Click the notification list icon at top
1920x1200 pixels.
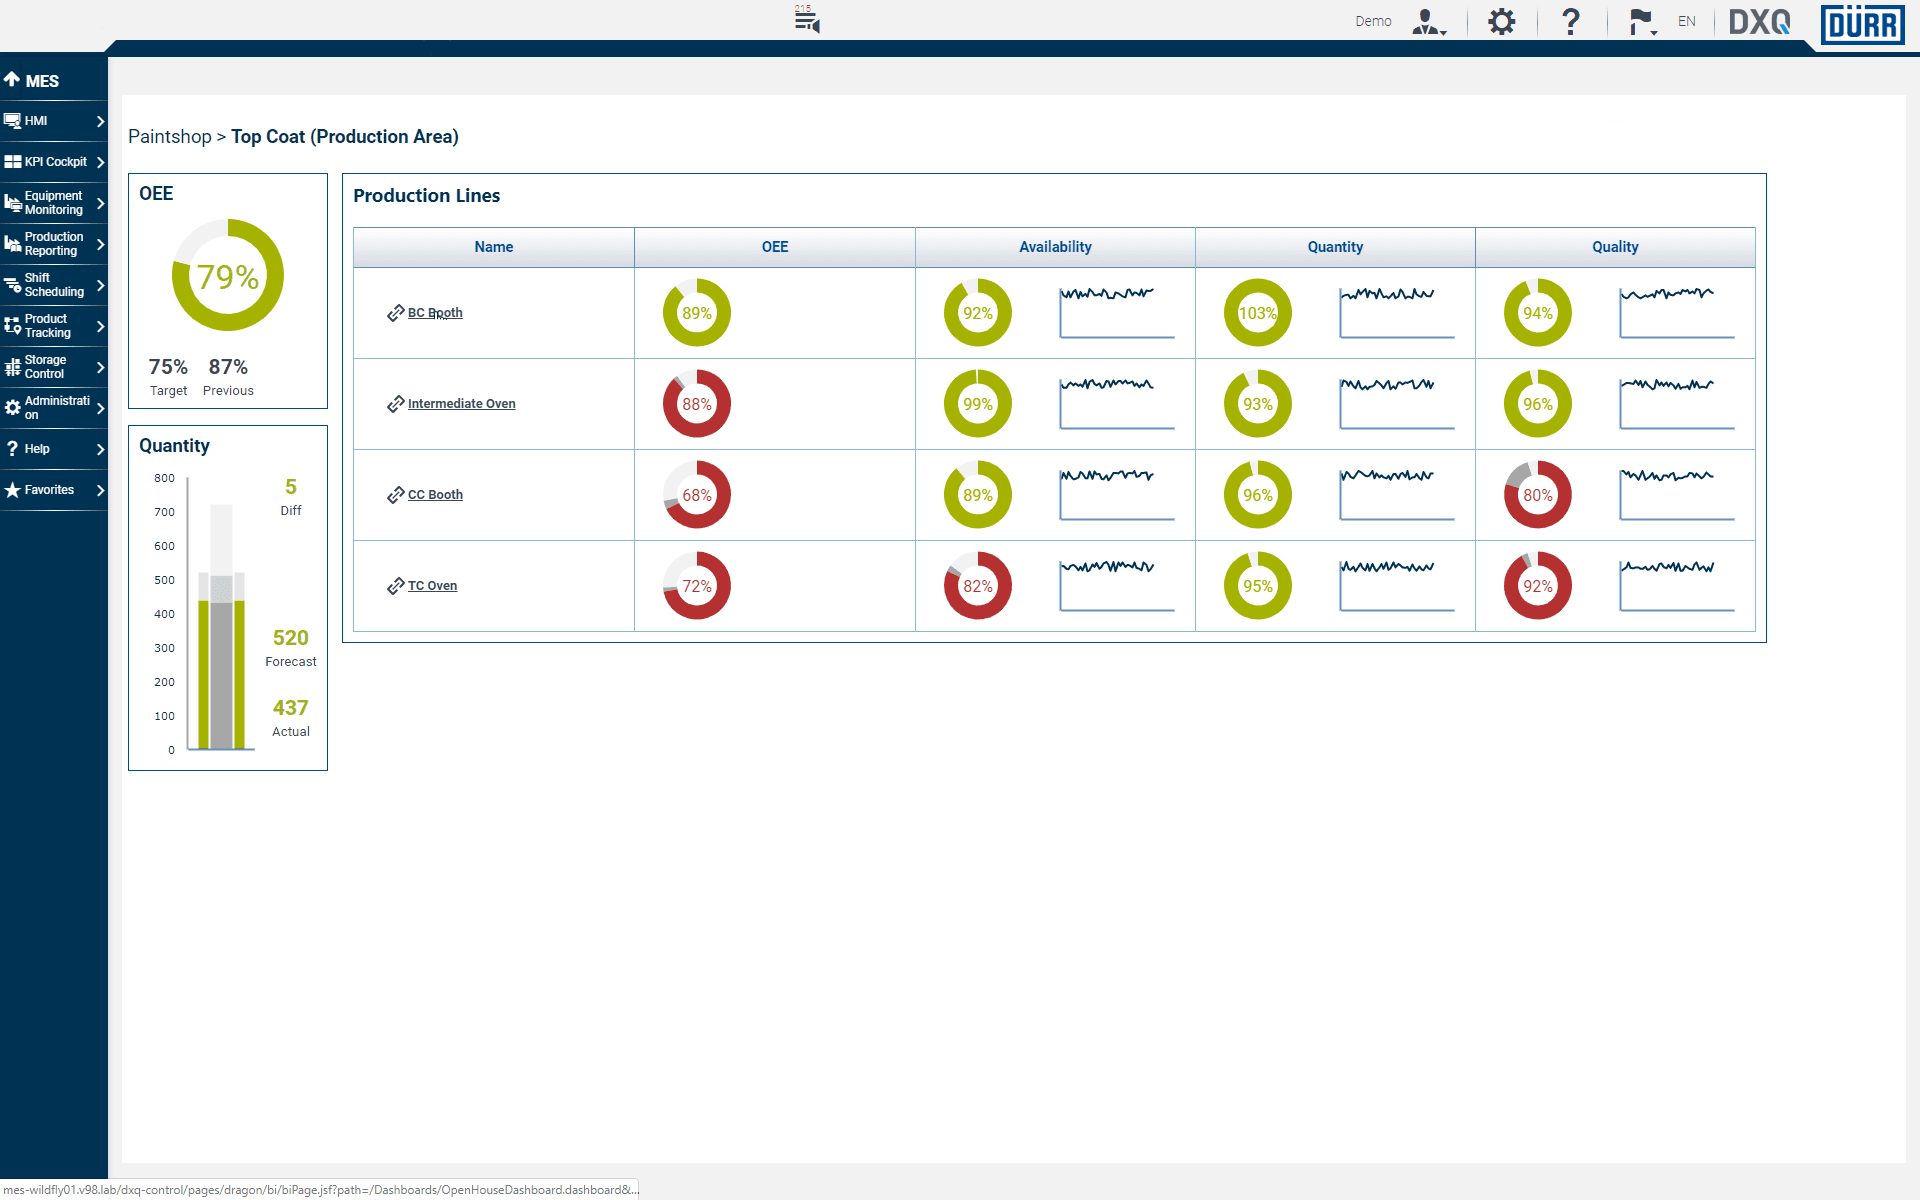click(x=807, y=19)
